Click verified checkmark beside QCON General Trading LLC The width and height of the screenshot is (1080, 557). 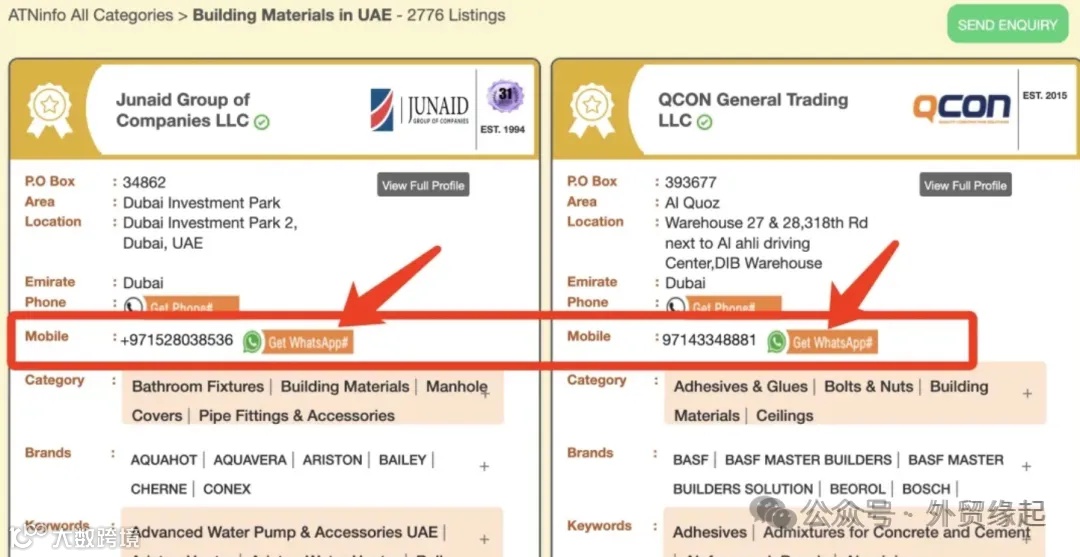(x=704, y=123)
